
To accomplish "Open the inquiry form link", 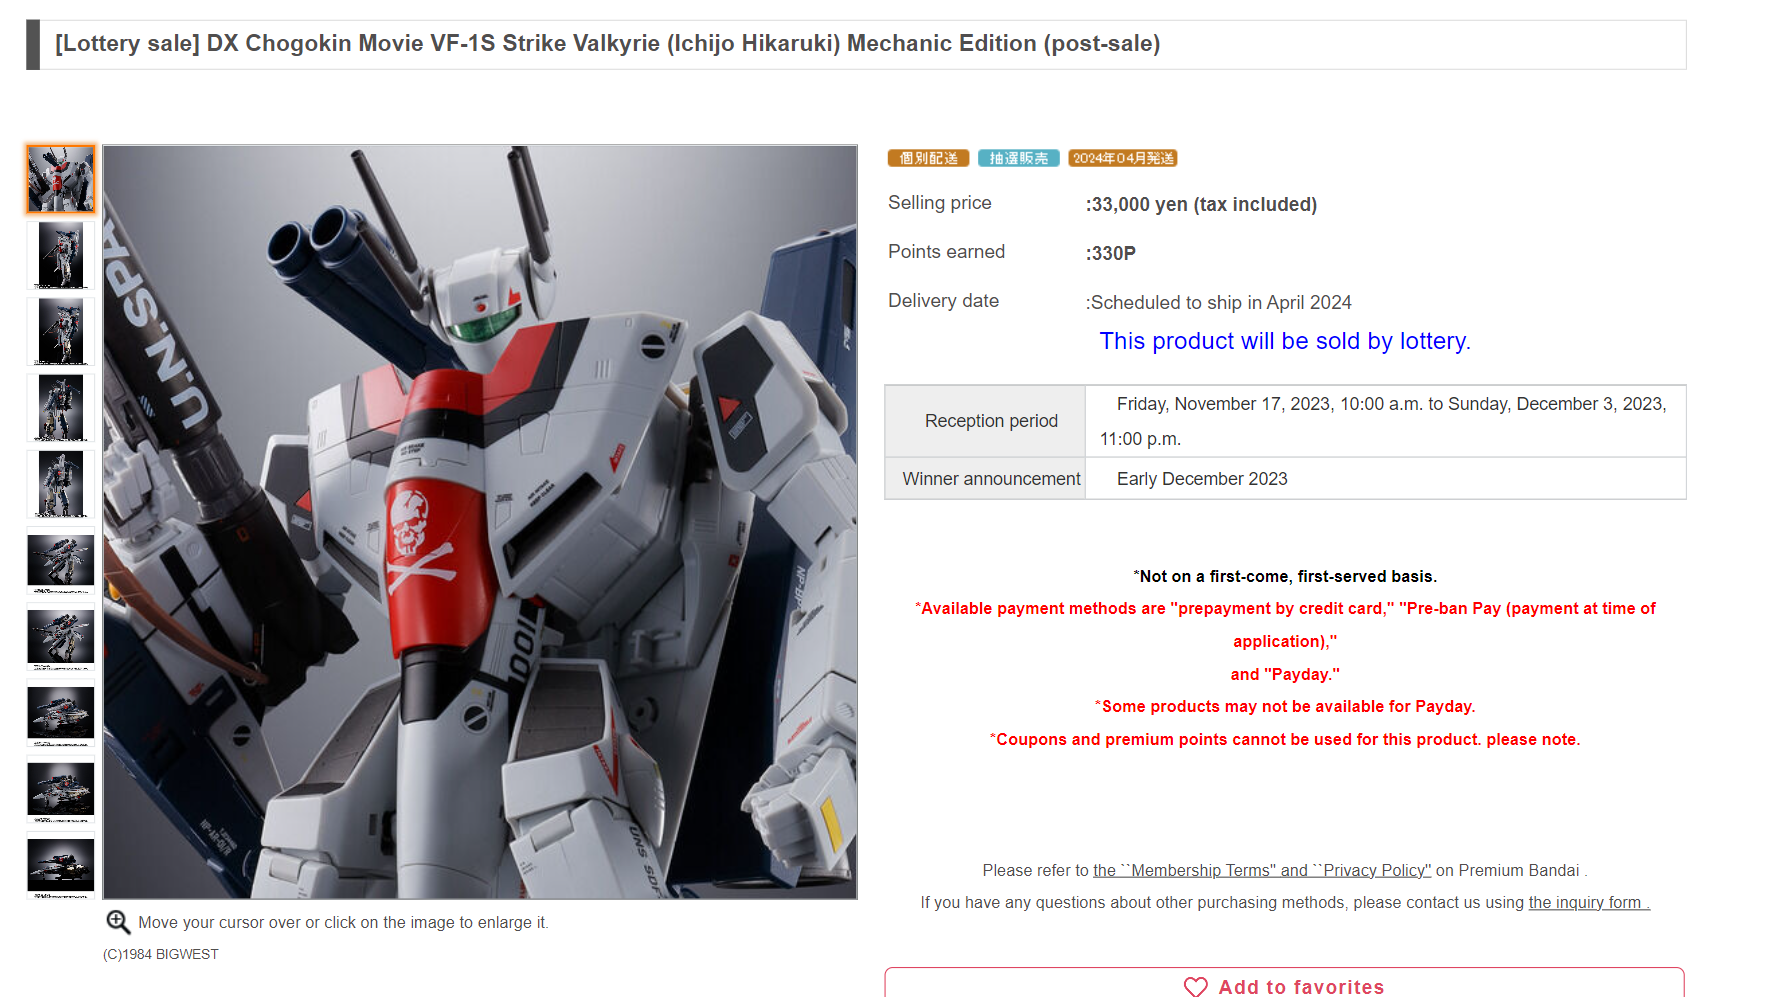I will (1589, 902).
